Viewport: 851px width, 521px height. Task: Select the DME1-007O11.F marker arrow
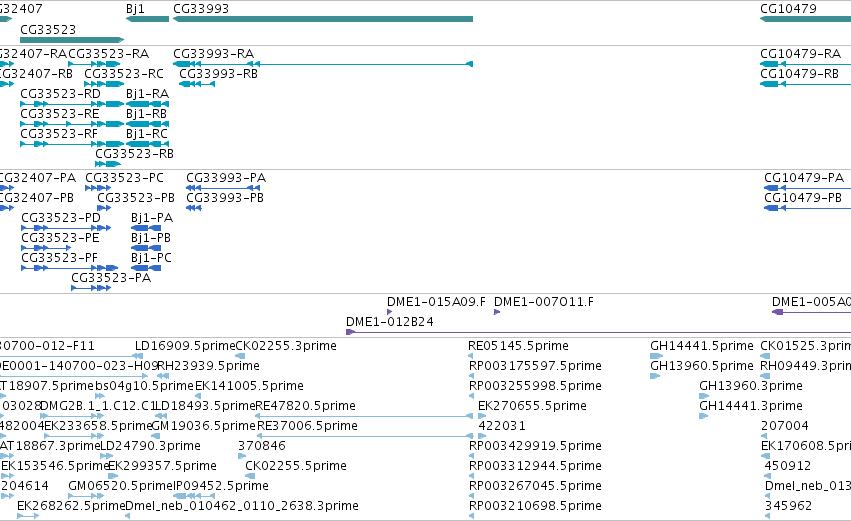pyautogui.click(x=497, y=312)
